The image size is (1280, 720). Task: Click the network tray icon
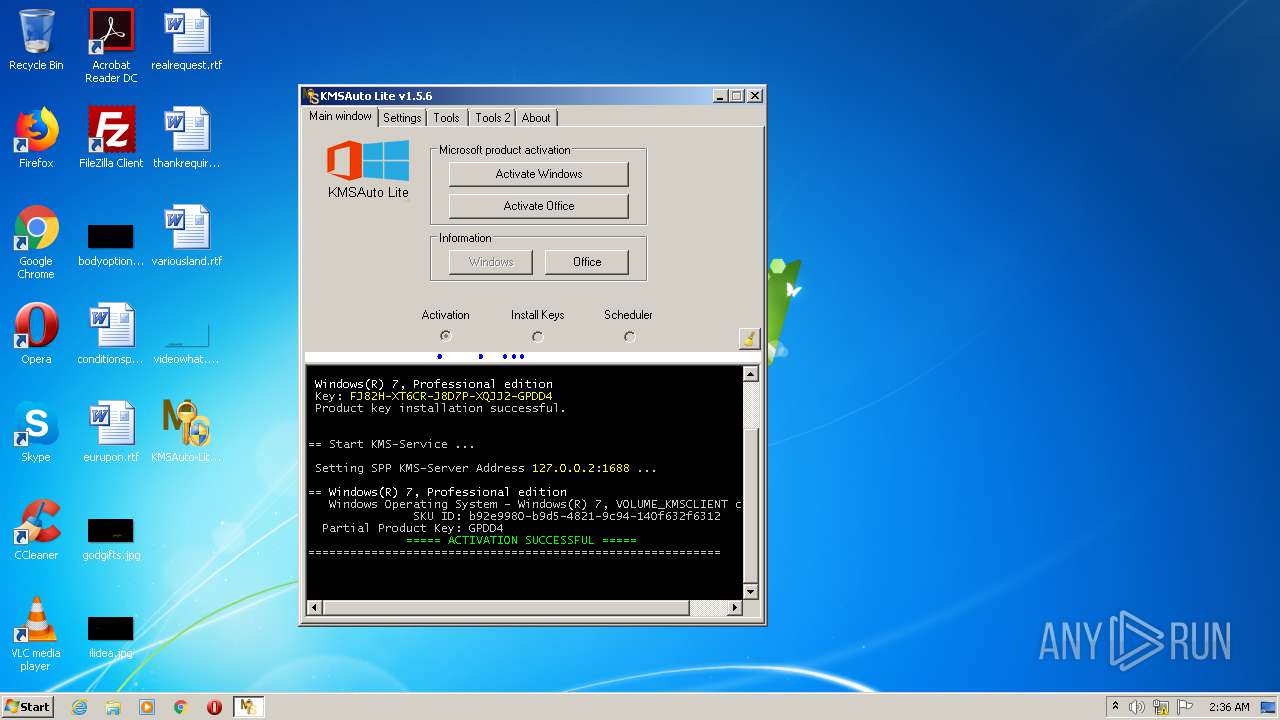click(x=1161, y=707)
